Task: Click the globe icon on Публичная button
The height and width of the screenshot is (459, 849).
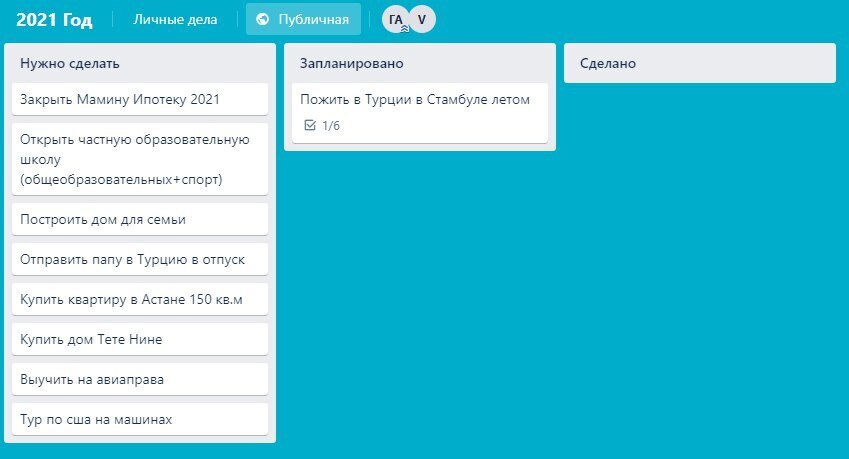Action: [263, 19]
